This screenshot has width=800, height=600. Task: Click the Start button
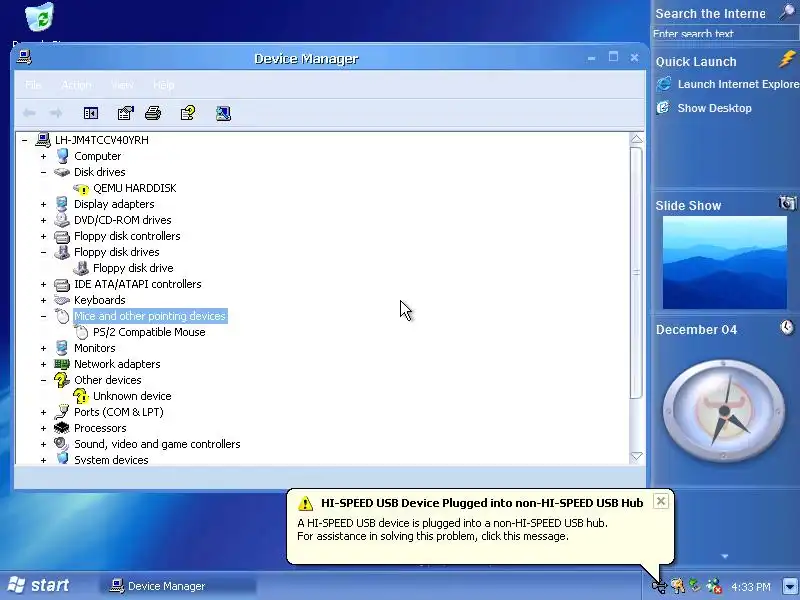click(39, 585)
